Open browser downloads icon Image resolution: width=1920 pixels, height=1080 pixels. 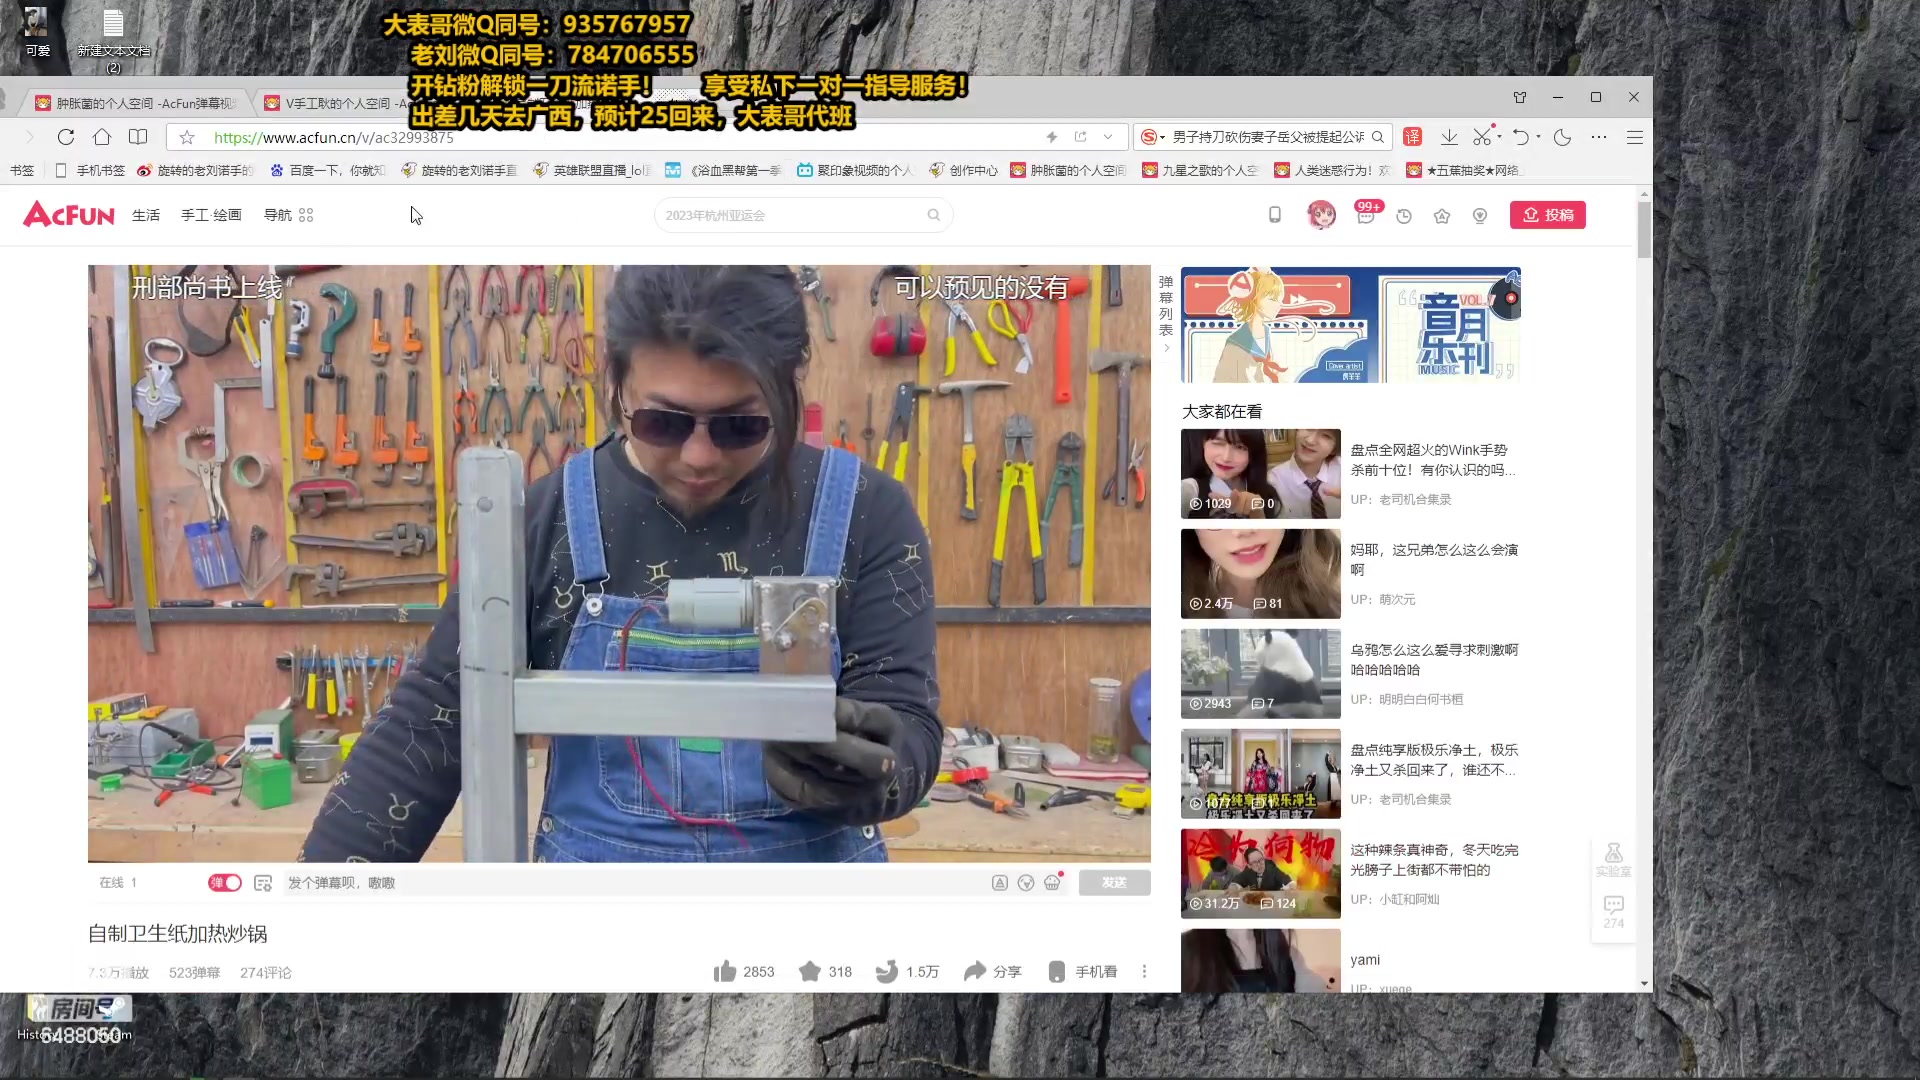click(x=1449, y=137)
